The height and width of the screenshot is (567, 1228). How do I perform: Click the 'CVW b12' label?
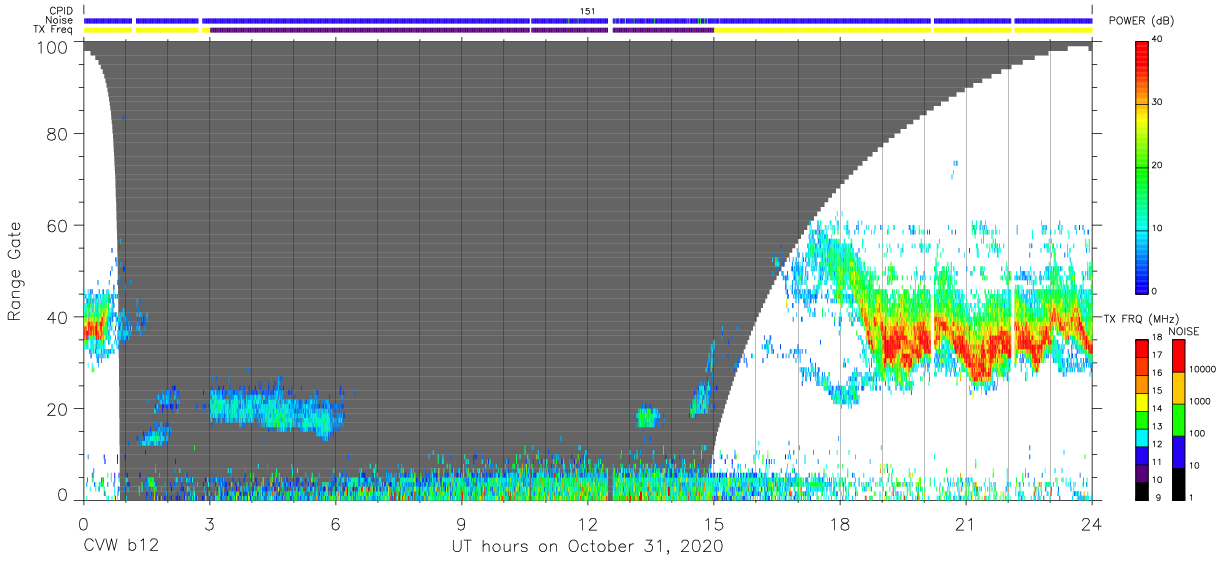coord(120,547)
